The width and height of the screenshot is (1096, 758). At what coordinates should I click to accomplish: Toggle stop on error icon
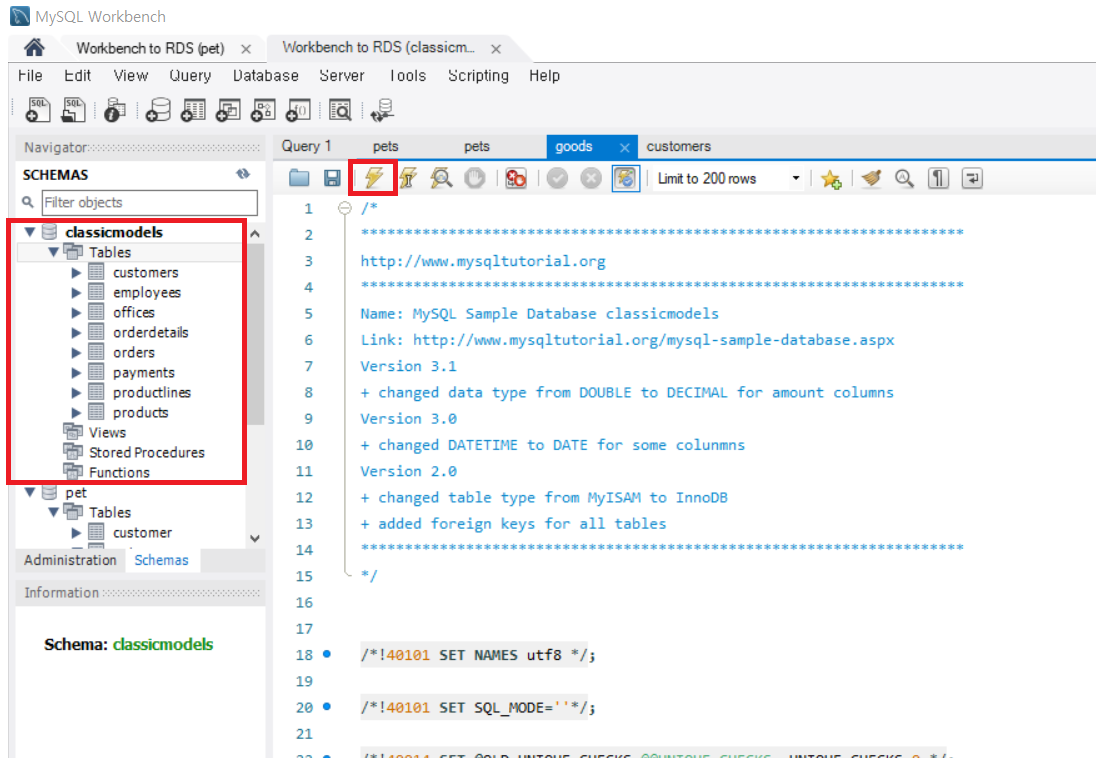tap(516, 178)
